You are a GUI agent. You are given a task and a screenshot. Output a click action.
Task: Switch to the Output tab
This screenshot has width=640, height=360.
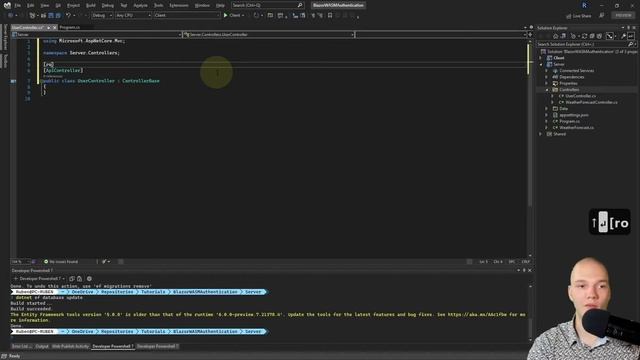pyautogui.click(x=42, y=346)
